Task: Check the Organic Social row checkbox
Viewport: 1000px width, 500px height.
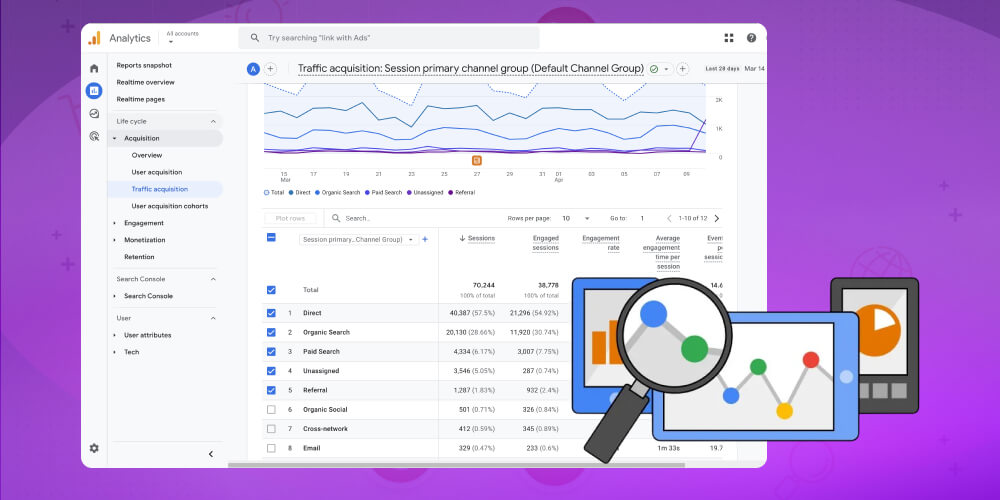Action: pyautogui.click(x=271, y=409)
